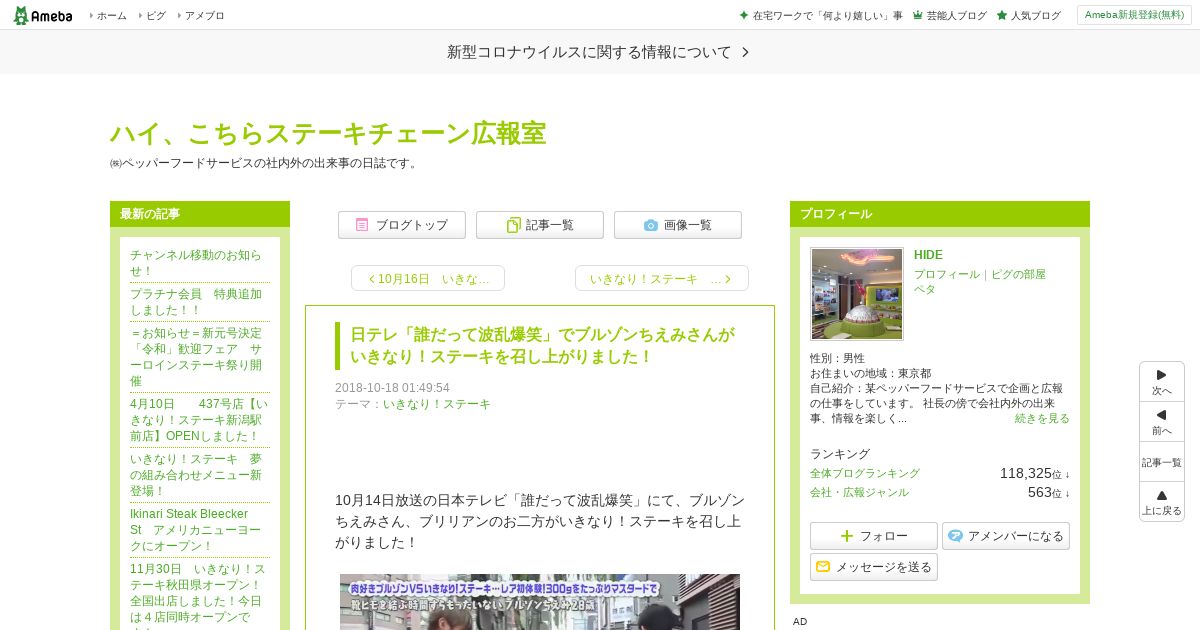The height and width of the screenshot is (630, 1200).
Task: Click green crown icon beside 芸能人ブログ
Action: pos(917,16)
